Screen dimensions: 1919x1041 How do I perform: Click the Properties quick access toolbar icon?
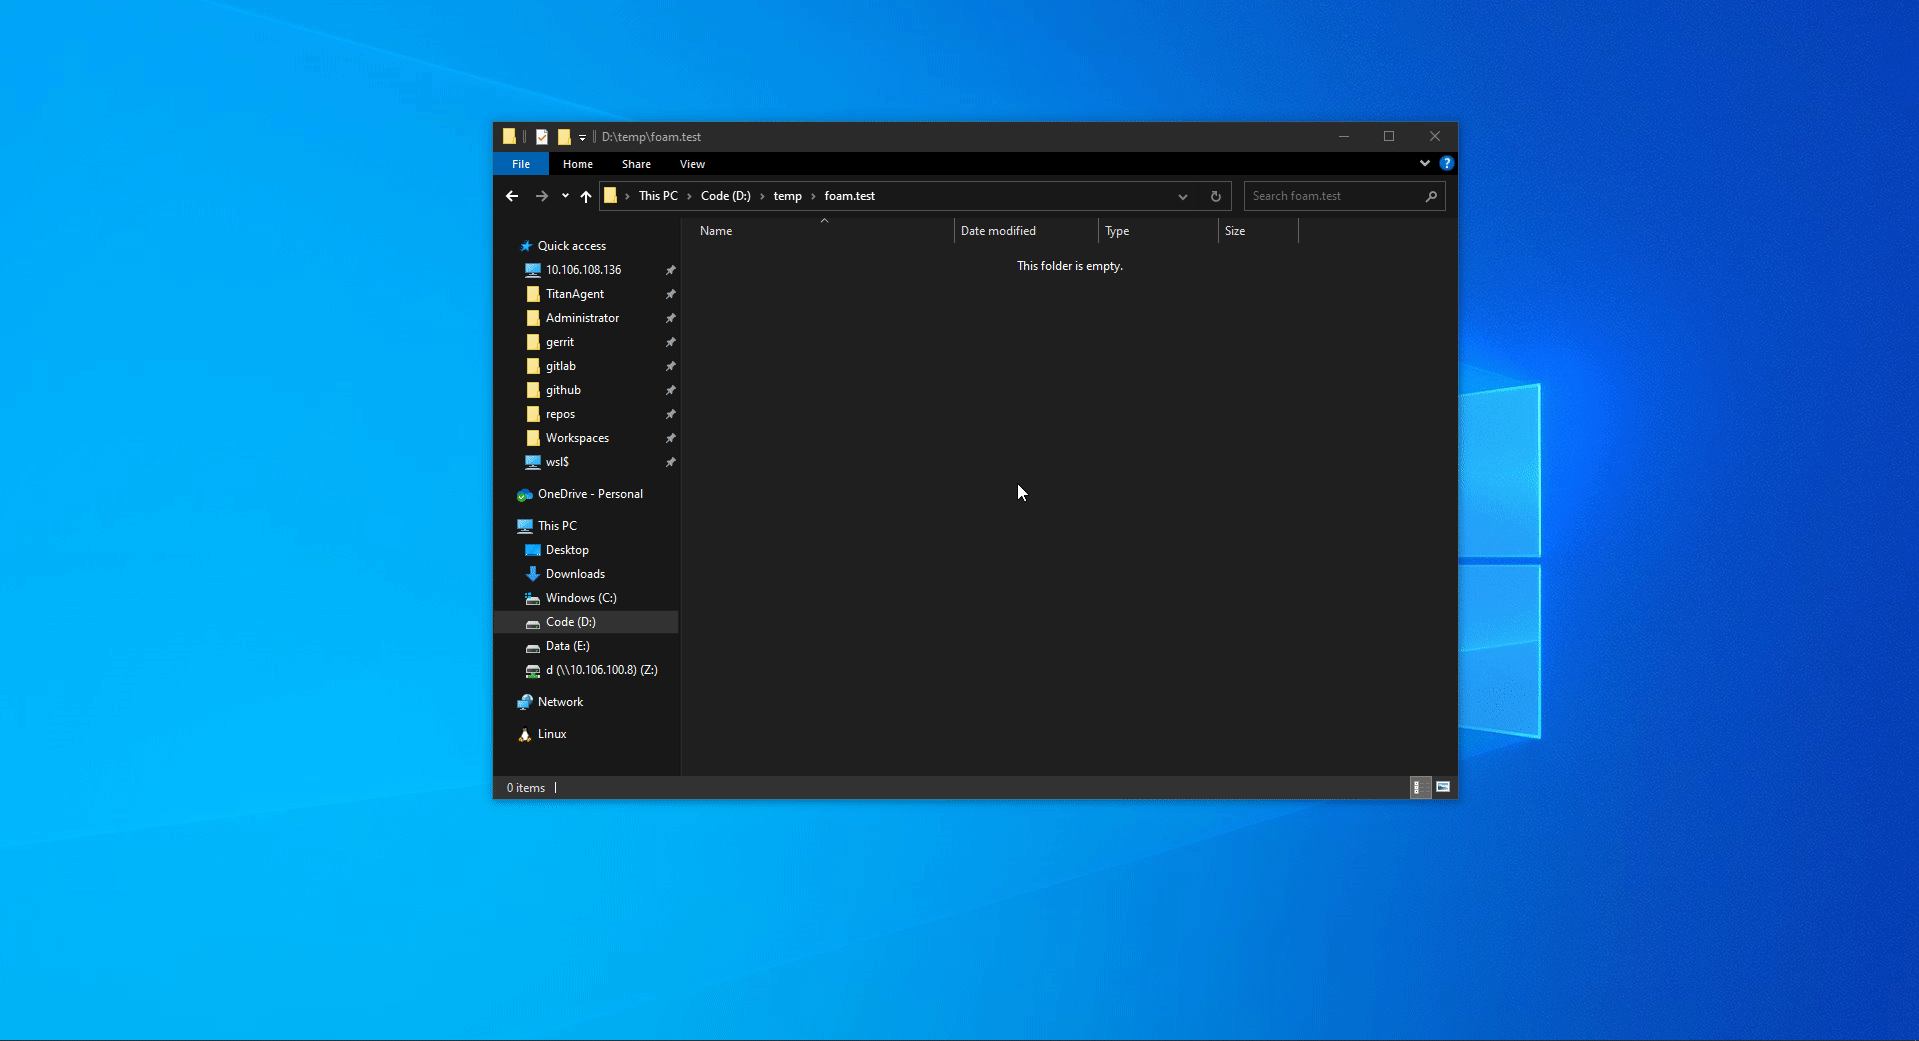pos(542,137)
